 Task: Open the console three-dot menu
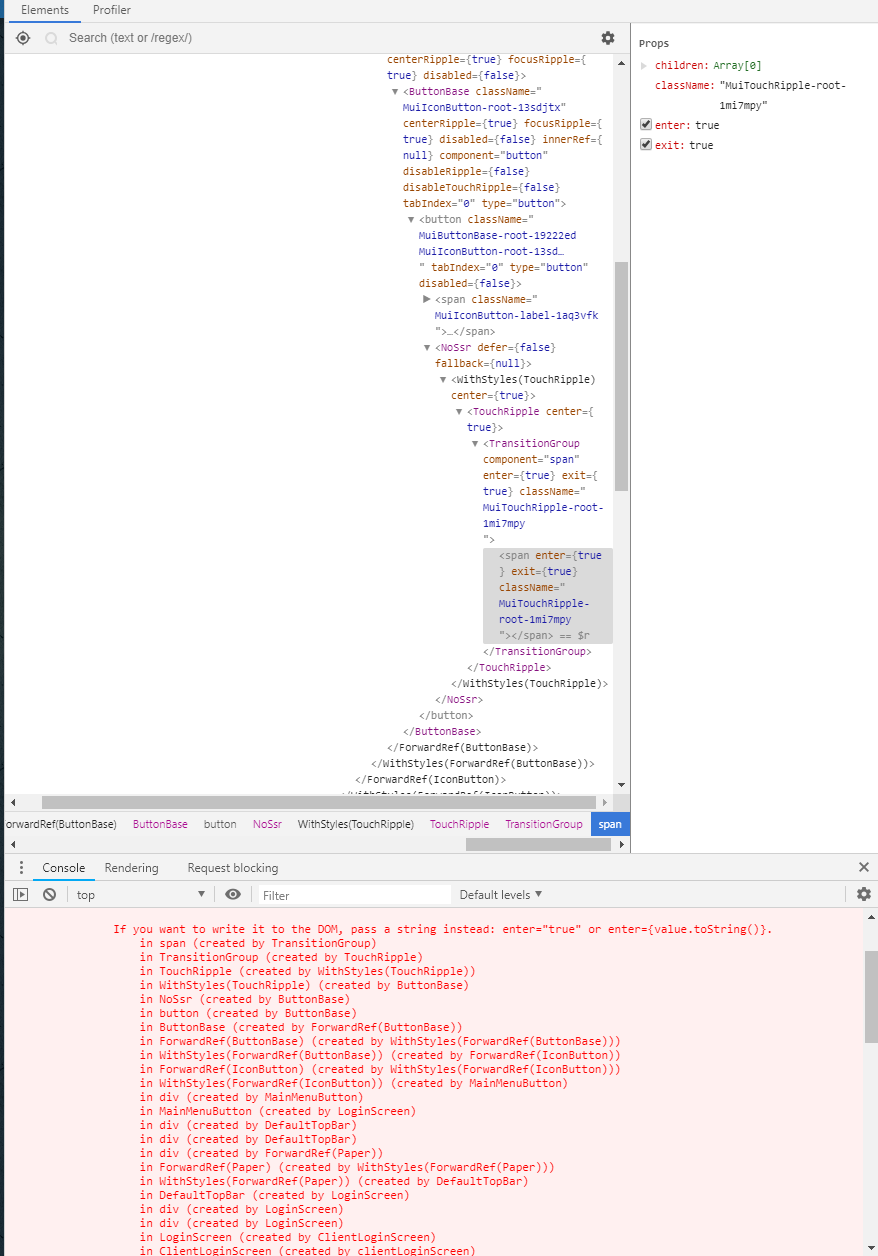pos(21,867)
